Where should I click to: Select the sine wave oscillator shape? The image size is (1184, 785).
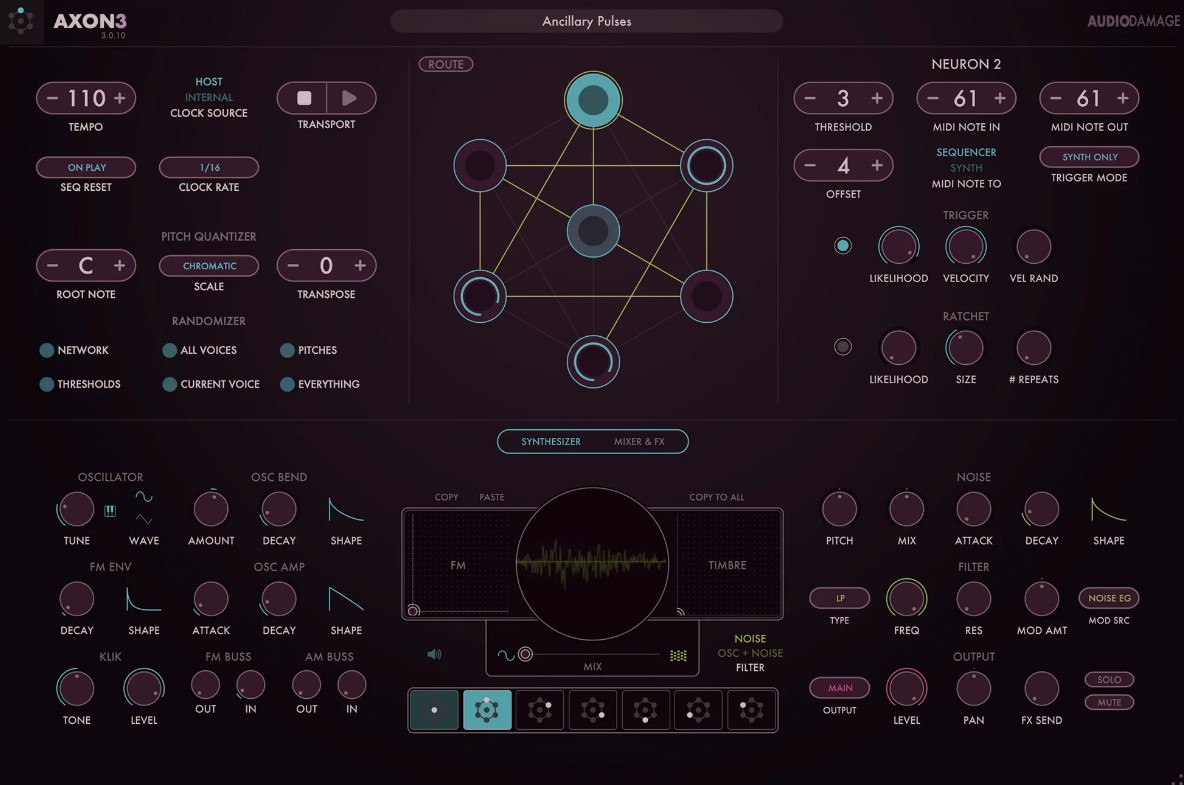click(143, 497)
